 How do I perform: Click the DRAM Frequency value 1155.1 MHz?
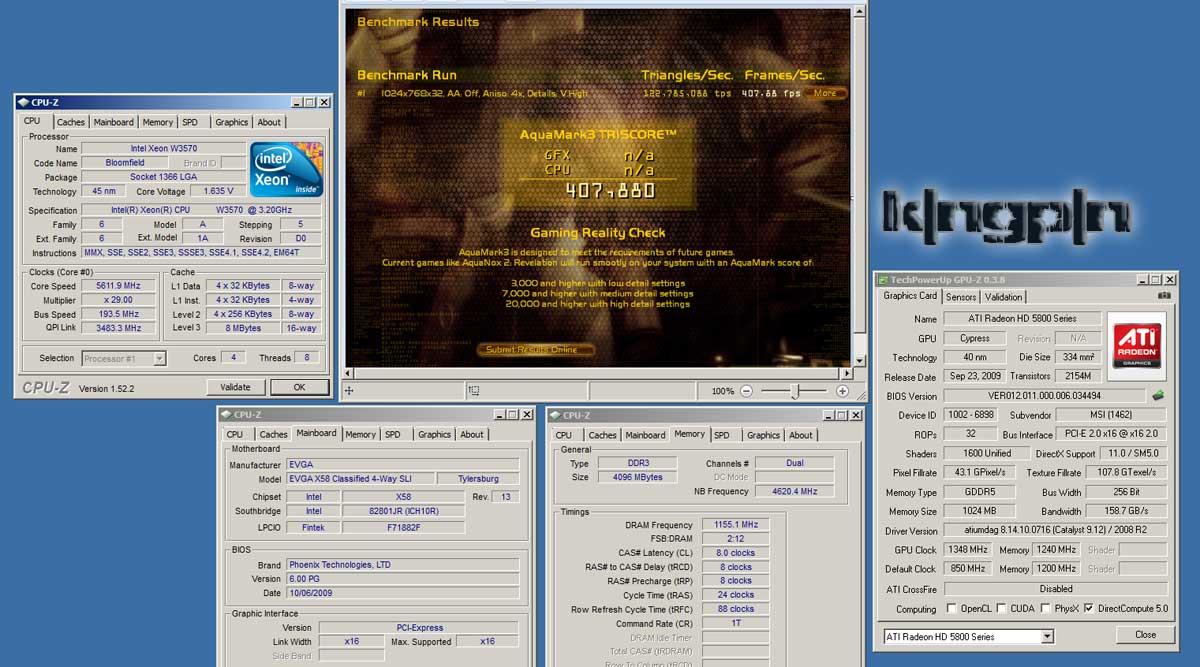point(733,525)
